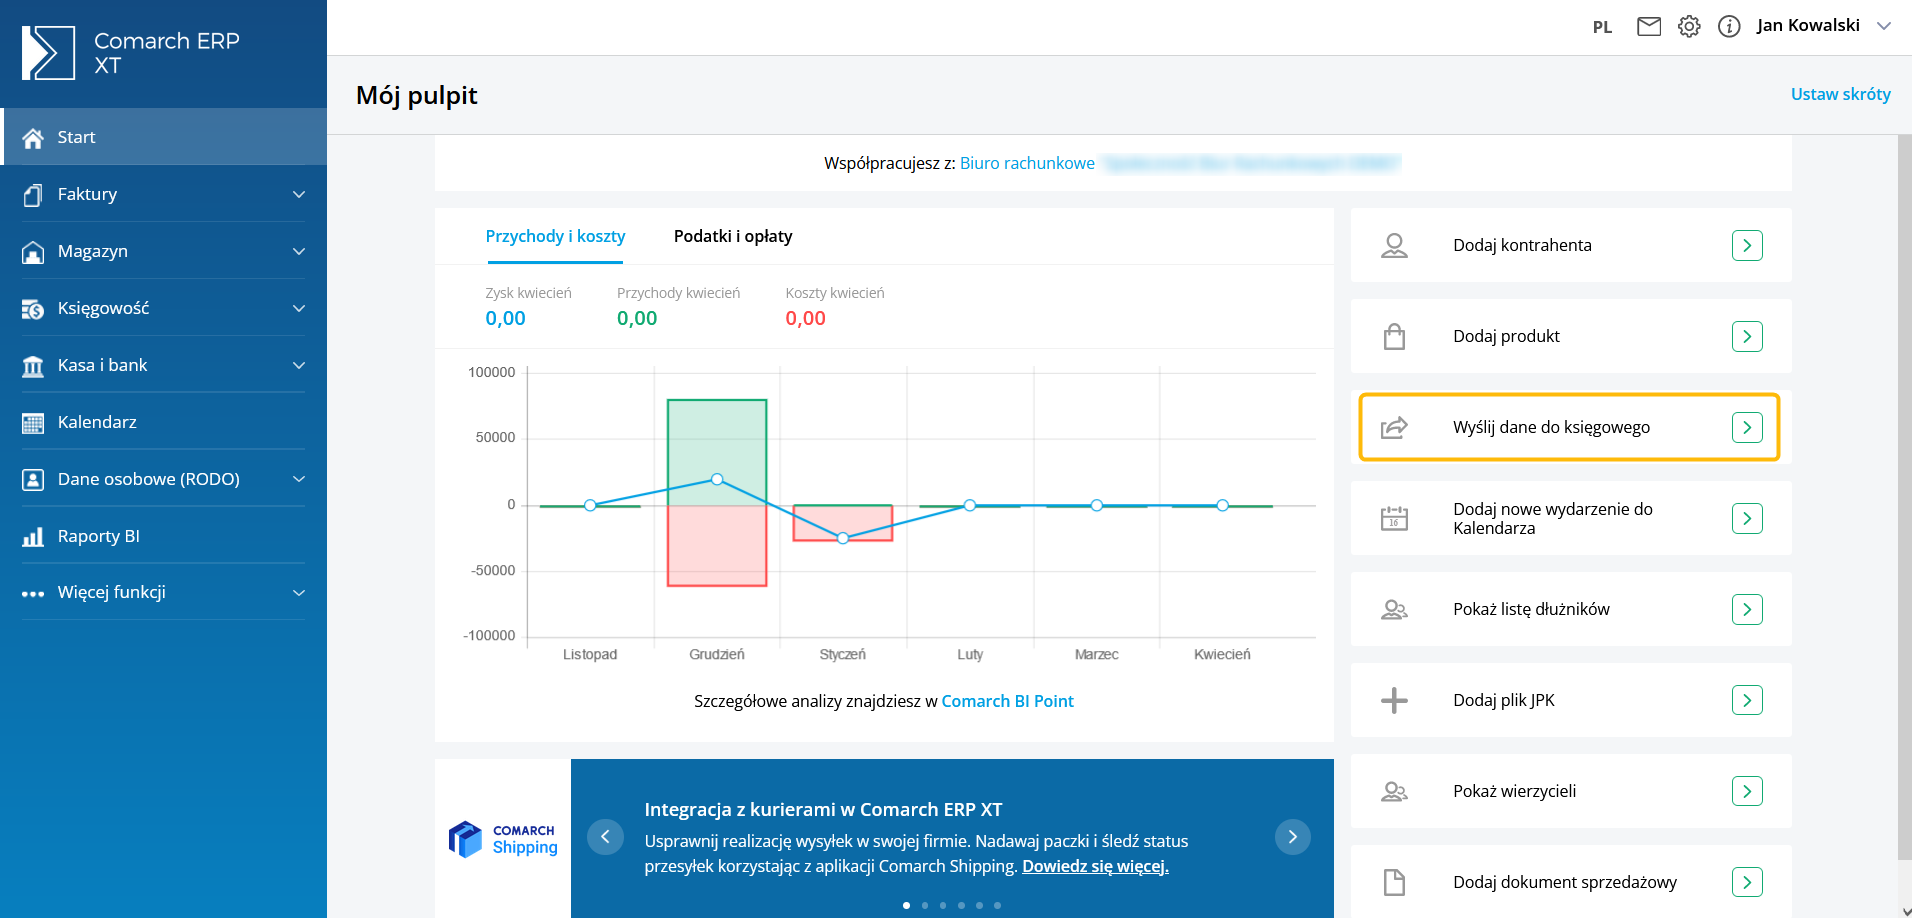This screenshot has height=918, width=1912.
Task: Click the calendar icon beside Dodaj nowe wydarzenie
Action: [x=1394, y=518]
